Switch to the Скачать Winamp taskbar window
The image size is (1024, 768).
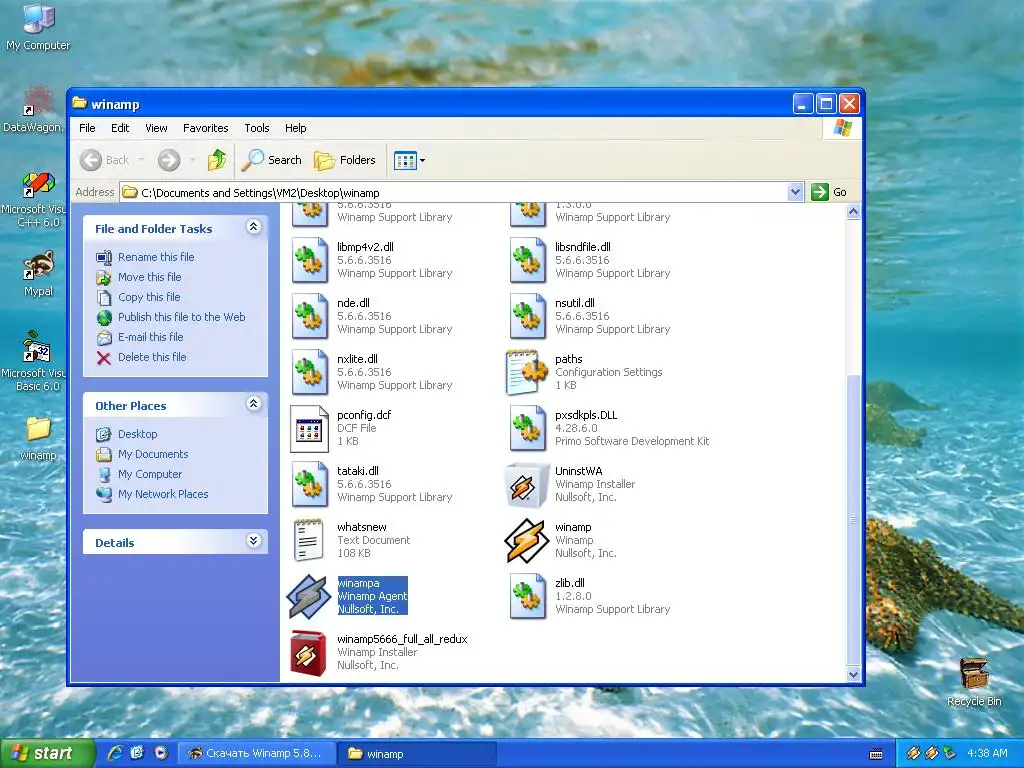coord(257,753)
